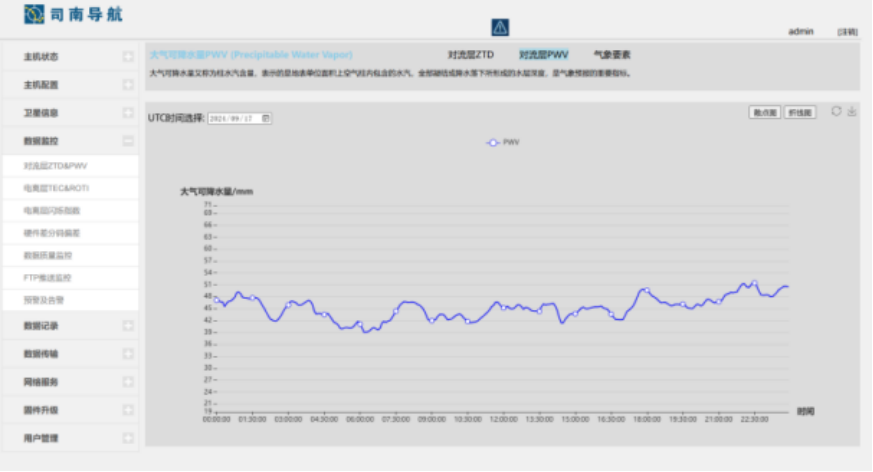Click the 折线图 line chart button
Viewport: 873px width, 472px height.
click(800, 113)
